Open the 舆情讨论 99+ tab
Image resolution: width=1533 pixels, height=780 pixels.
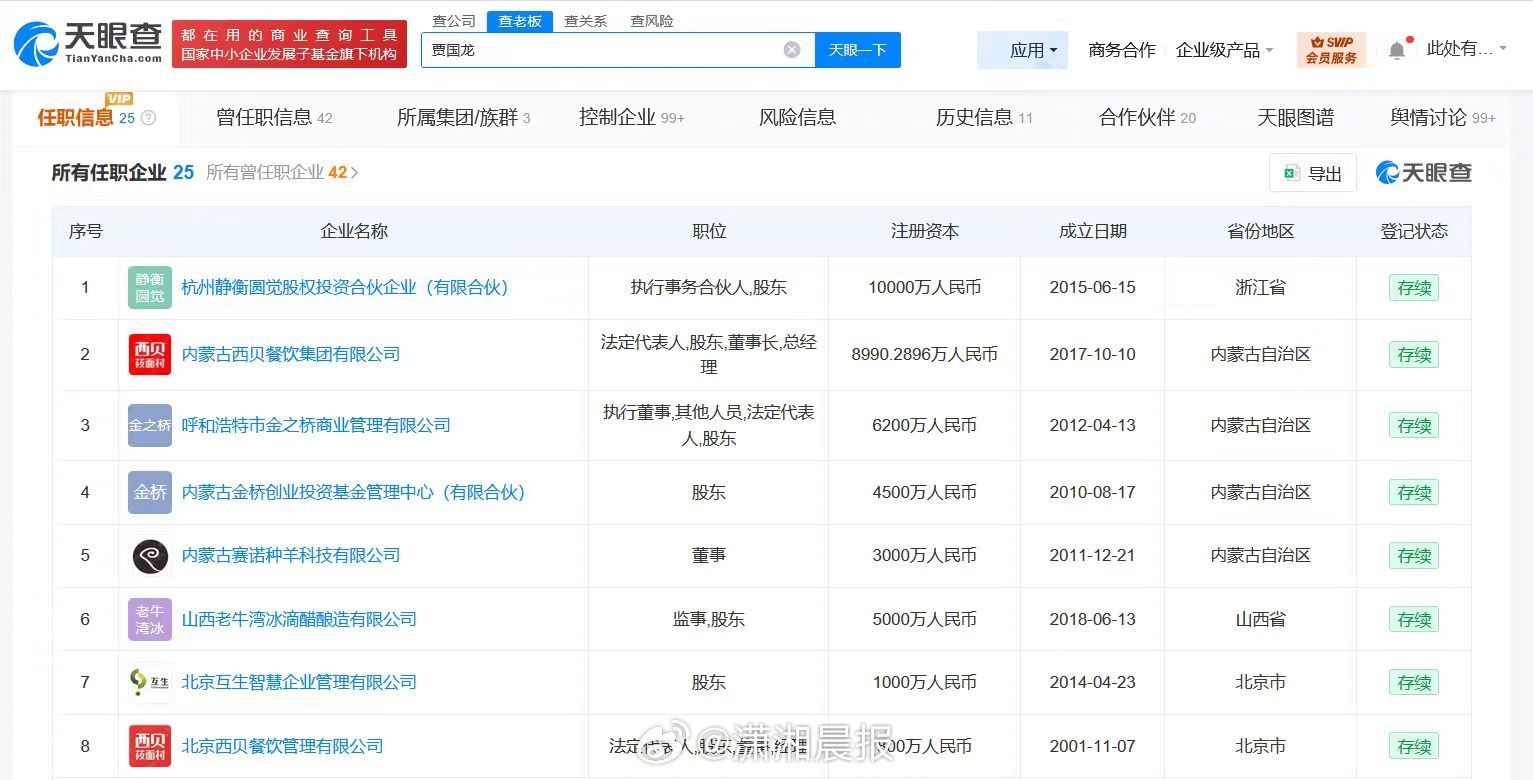(1443, 118)
